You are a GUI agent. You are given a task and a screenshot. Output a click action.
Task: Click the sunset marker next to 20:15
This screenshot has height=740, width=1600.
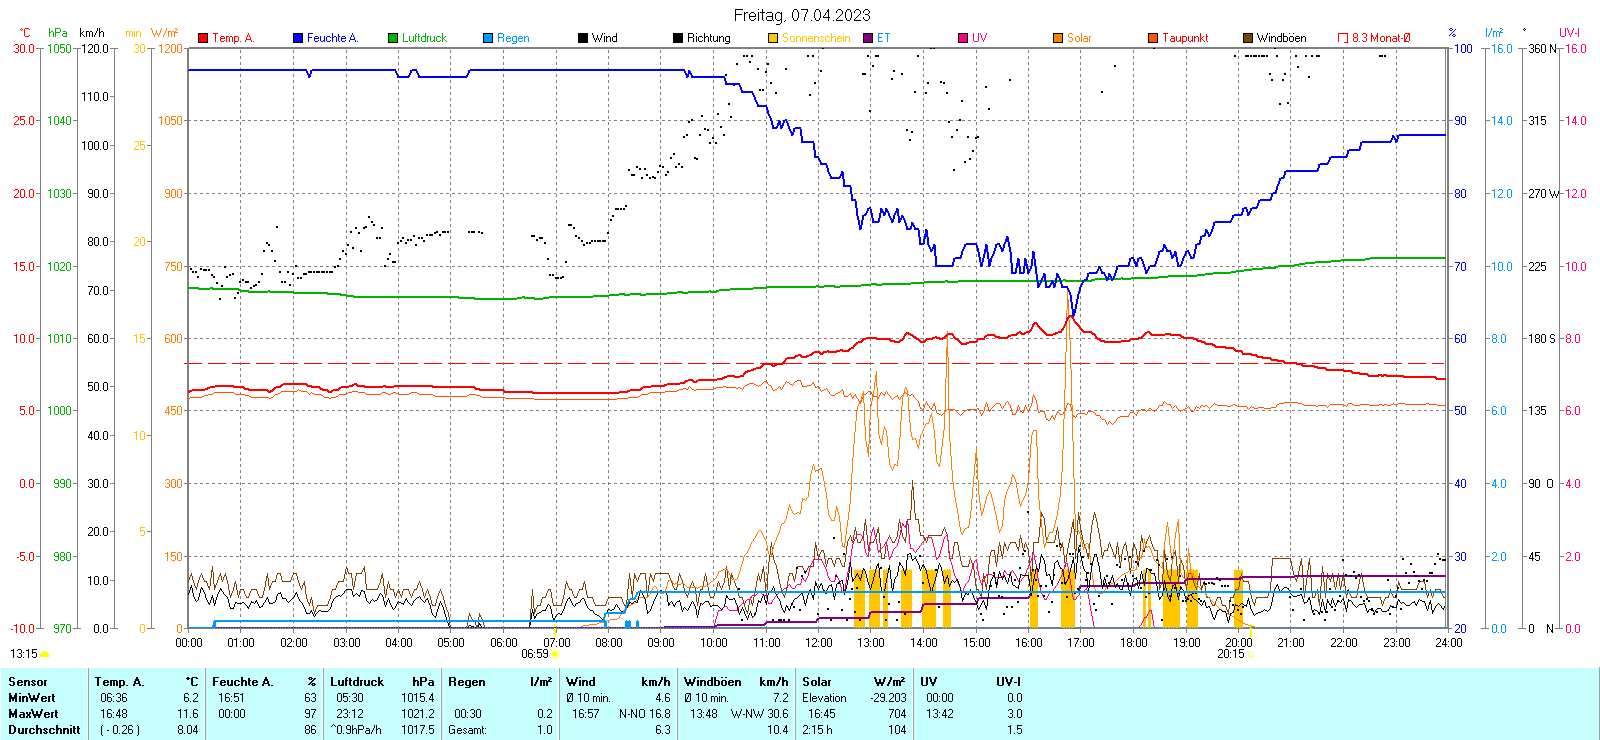coord(1250,654)
